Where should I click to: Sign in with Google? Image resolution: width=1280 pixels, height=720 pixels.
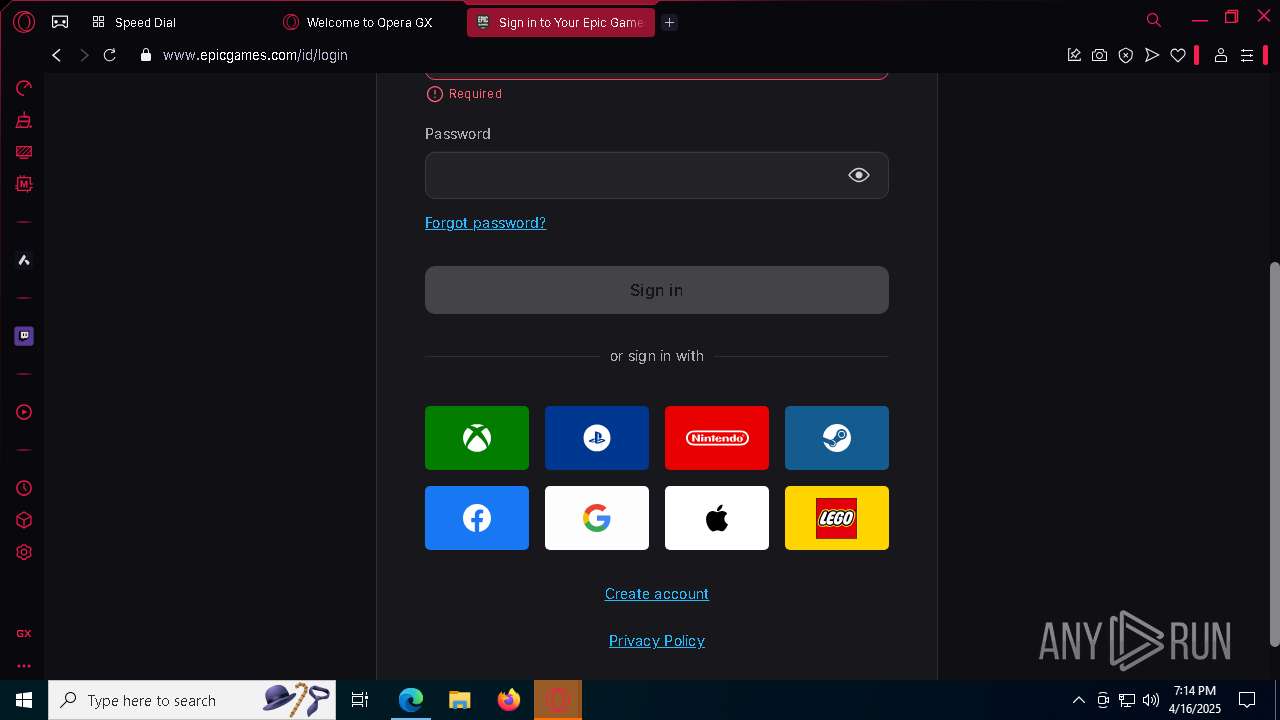[597, 518]
